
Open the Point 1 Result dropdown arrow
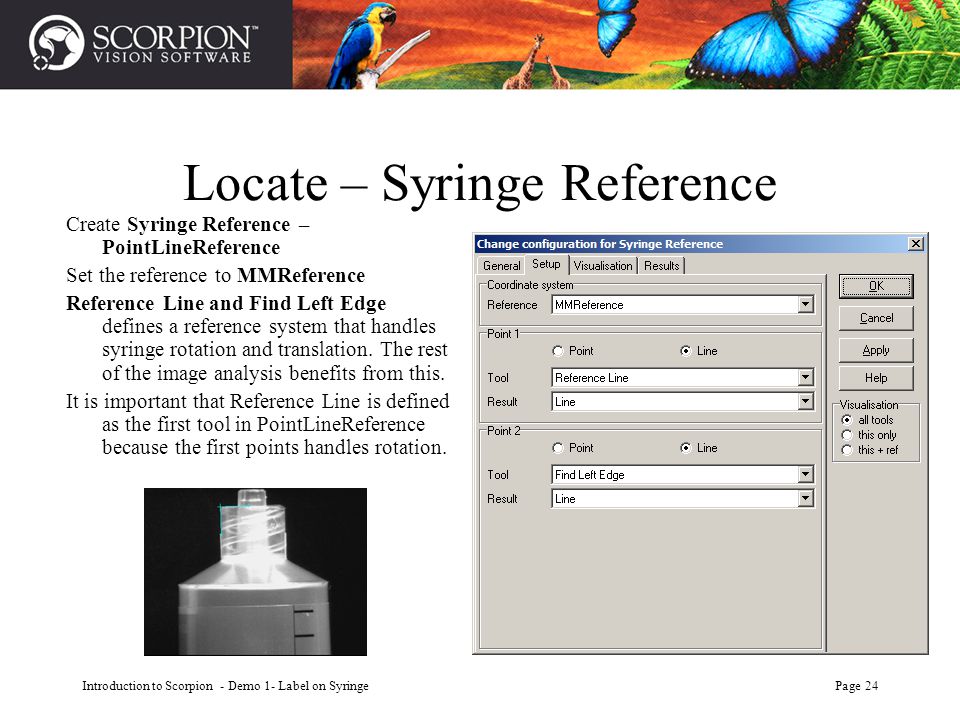(805, 402)
